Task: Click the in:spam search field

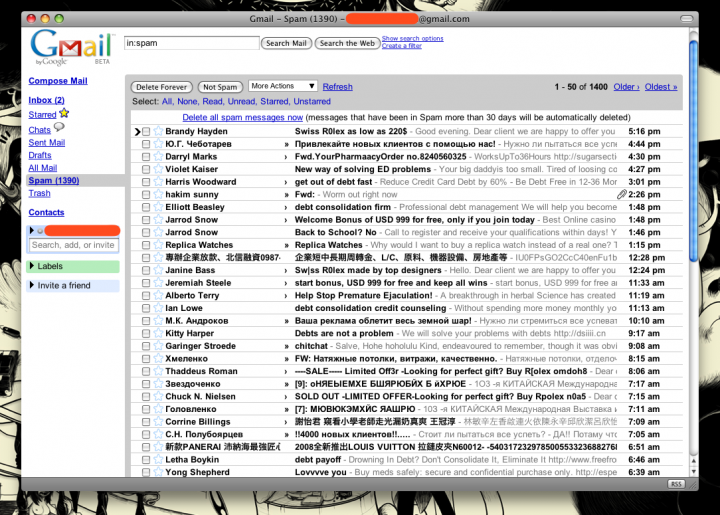Action: coord(191,43)
